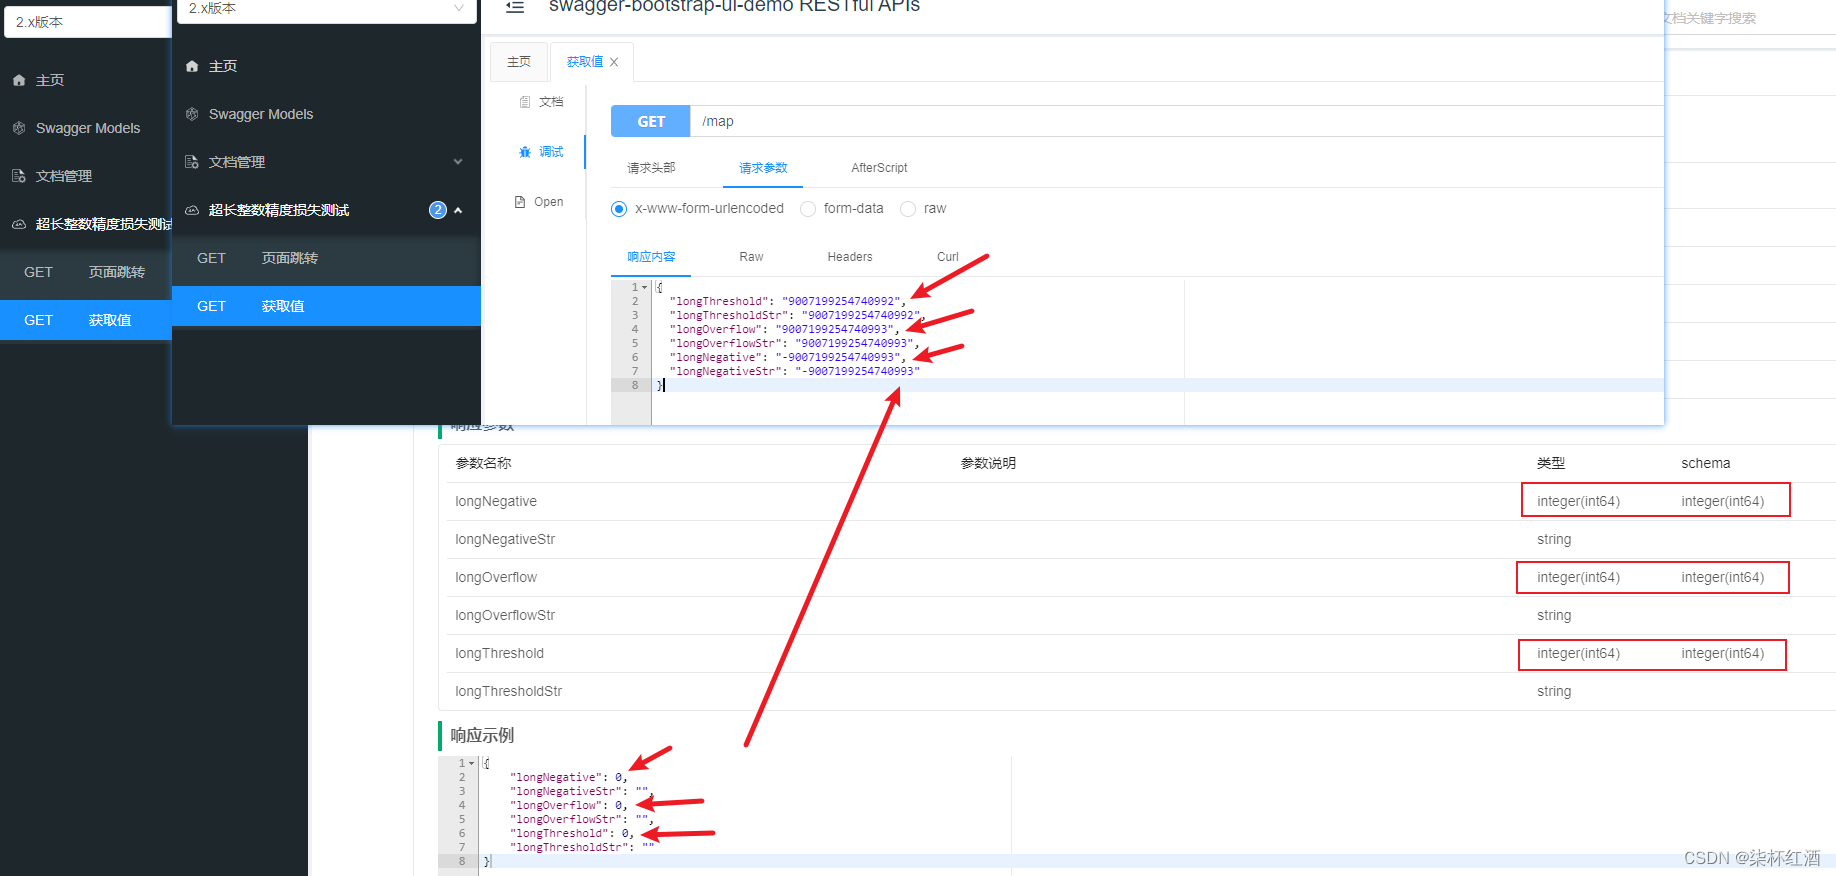Image resolution: width=1836 pixels, height=876 pixels.
Task: Click the /map URL input field
Action: point(1177,121)
